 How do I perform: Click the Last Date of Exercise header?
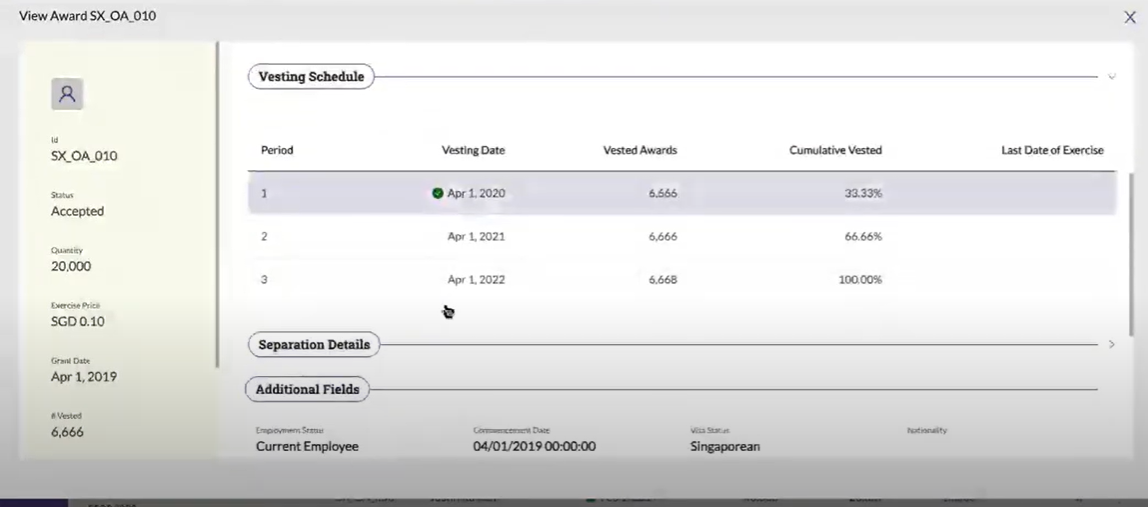coord(1052,150)
